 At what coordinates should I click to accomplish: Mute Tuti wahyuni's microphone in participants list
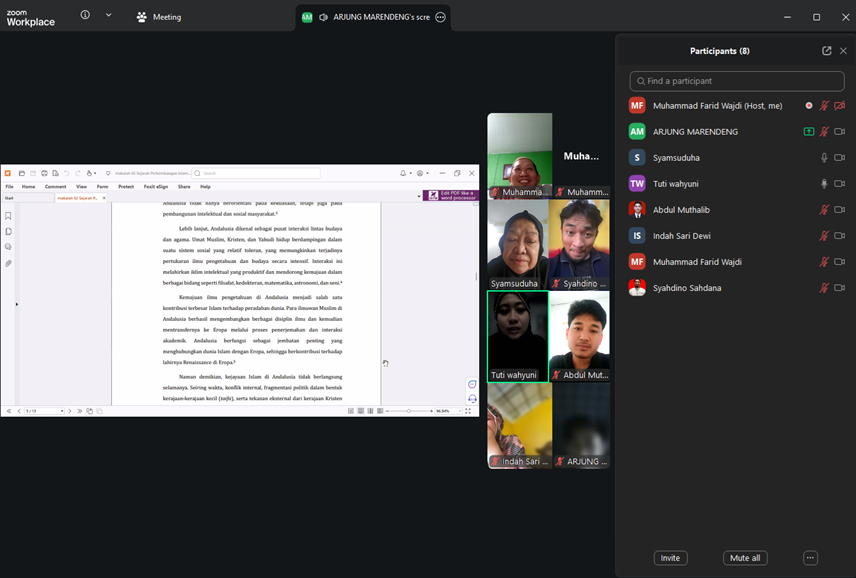pyautogui.click(x=824, y=183)
